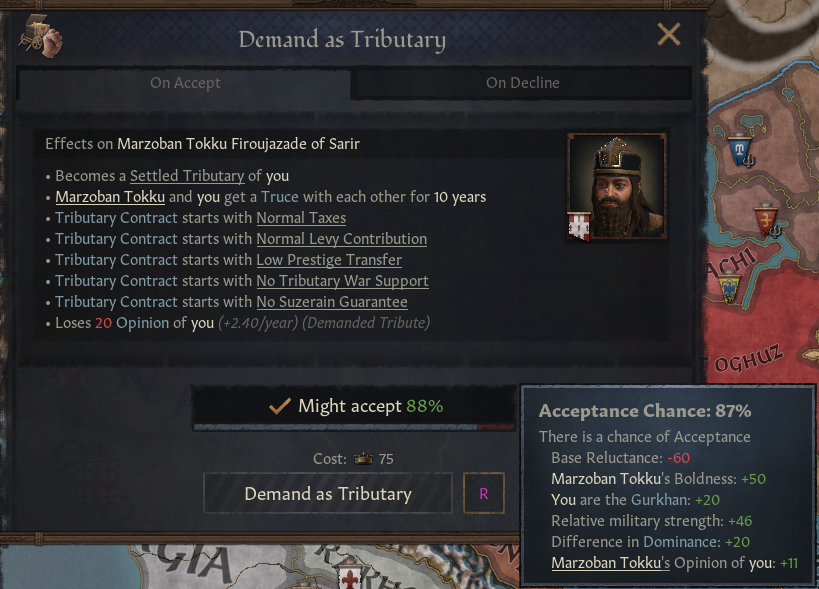Select the red shield realm marker on map
Image resolution: width=819 pixels, height=589 pixels.
tap(766, 221)
